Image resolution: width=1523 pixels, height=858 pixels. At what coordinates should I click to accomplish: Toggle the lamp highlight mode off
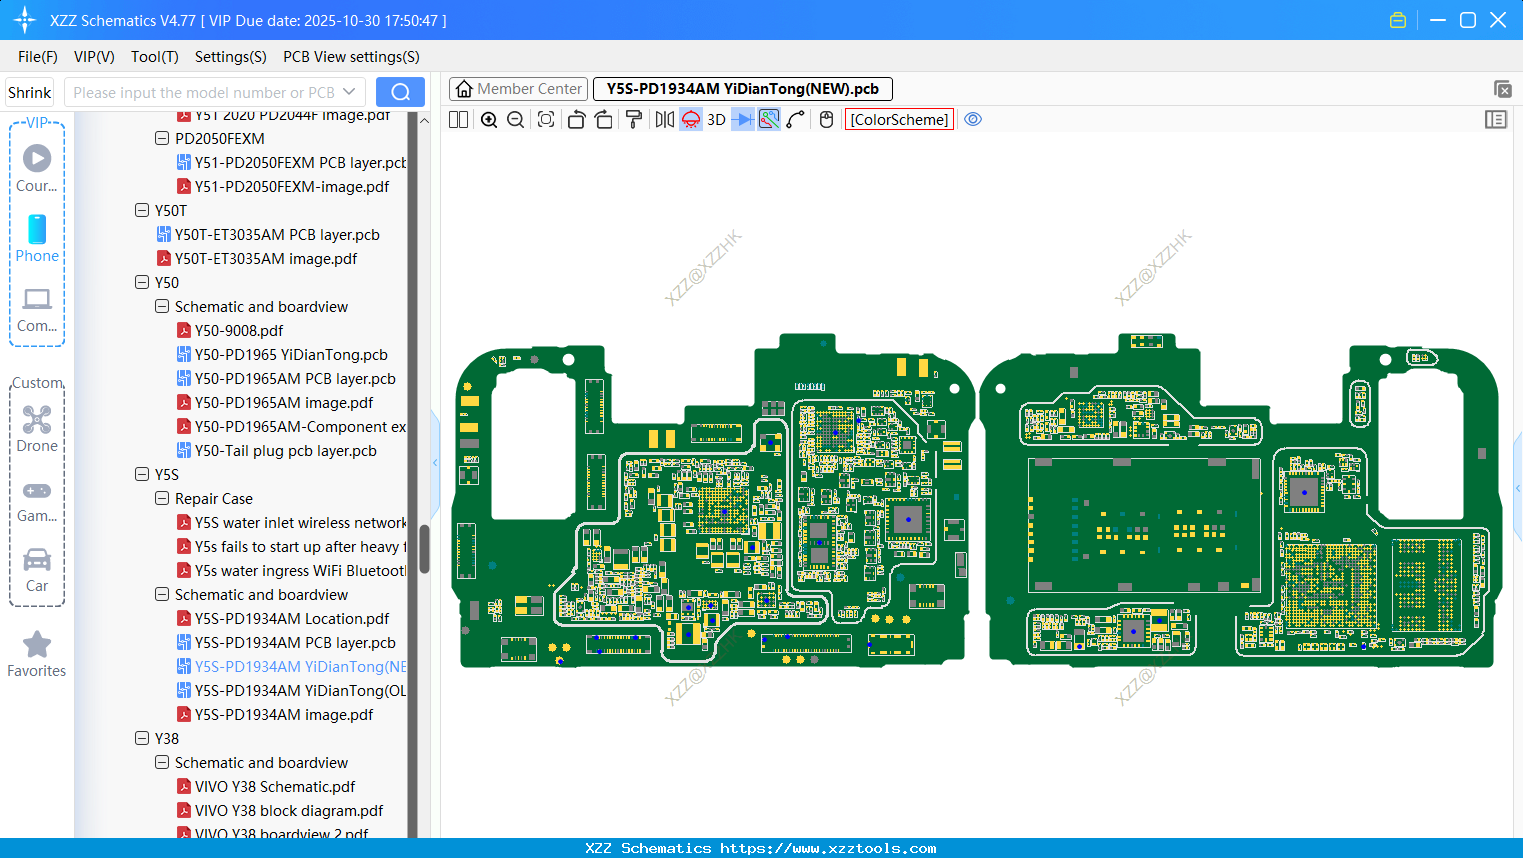tap(690, 119)
